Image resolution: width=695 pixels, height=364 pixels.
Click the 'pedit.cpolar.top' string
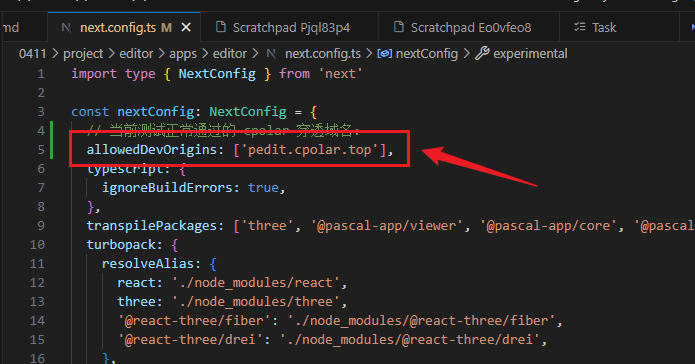point(309,150)
